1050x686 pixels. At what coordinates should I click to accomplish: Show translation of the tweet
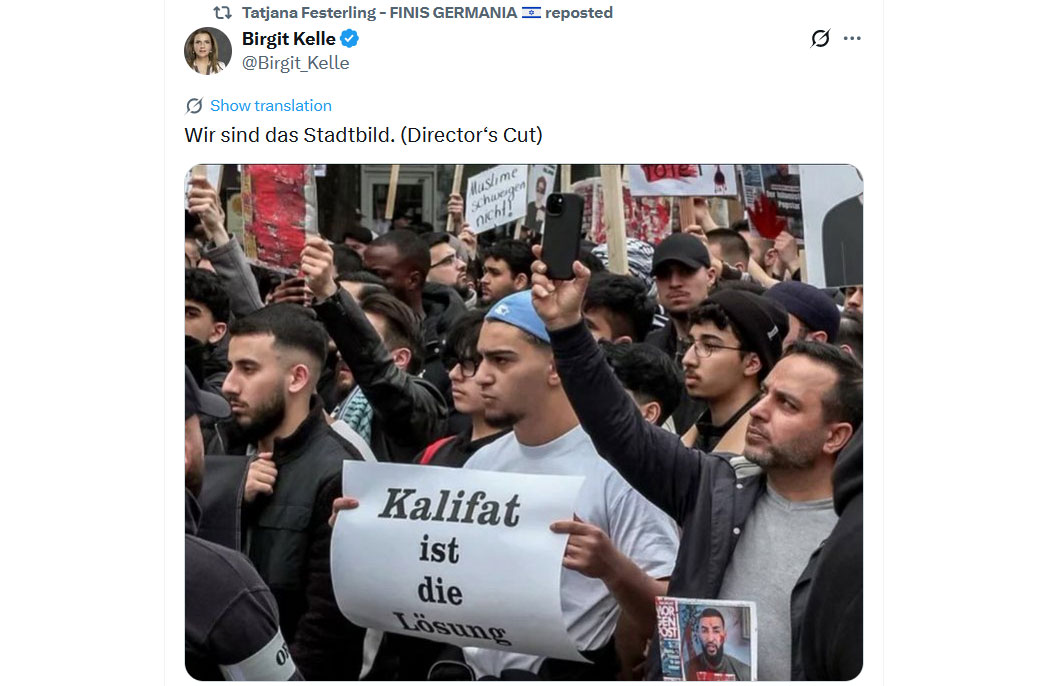pos(271,106)
